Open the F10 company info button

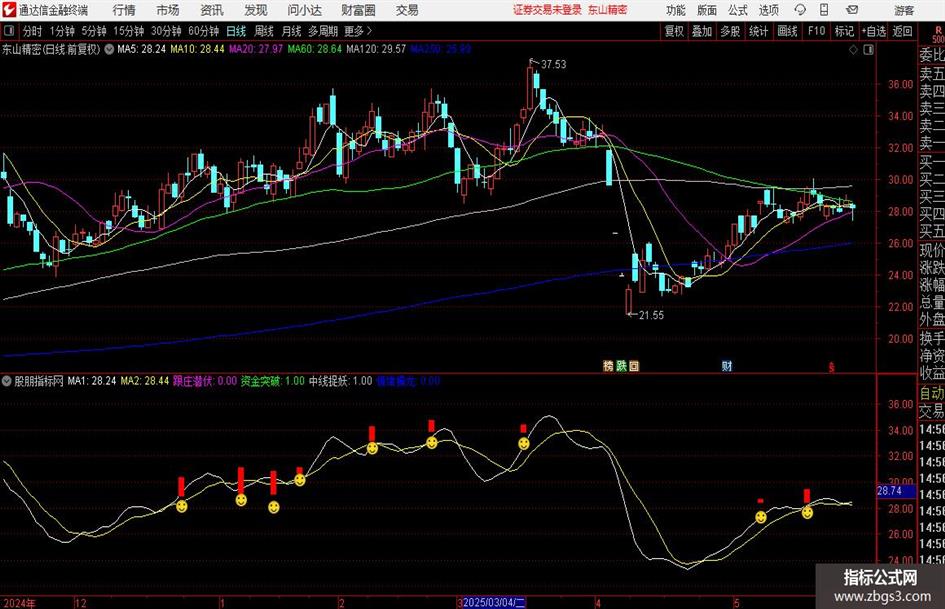[x=817, y=31]
